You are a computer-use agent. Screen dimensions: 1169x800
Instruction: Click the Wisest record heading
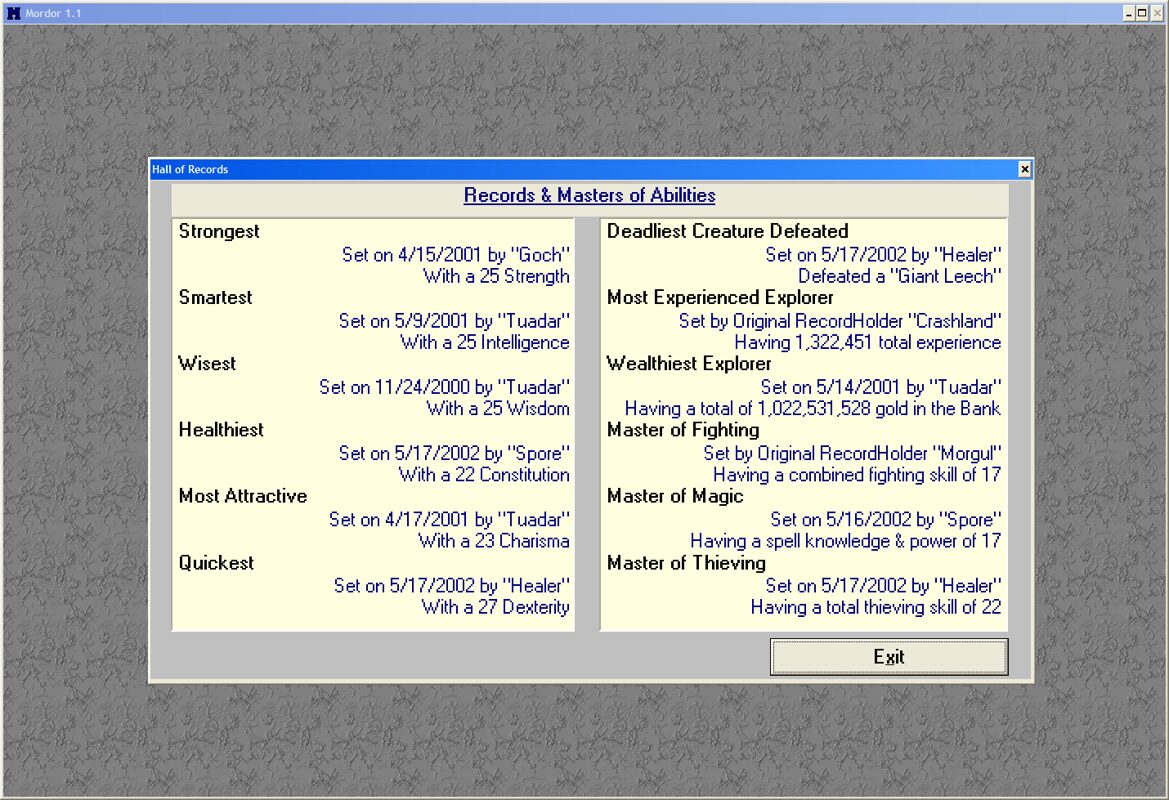[x=207, y=363]
